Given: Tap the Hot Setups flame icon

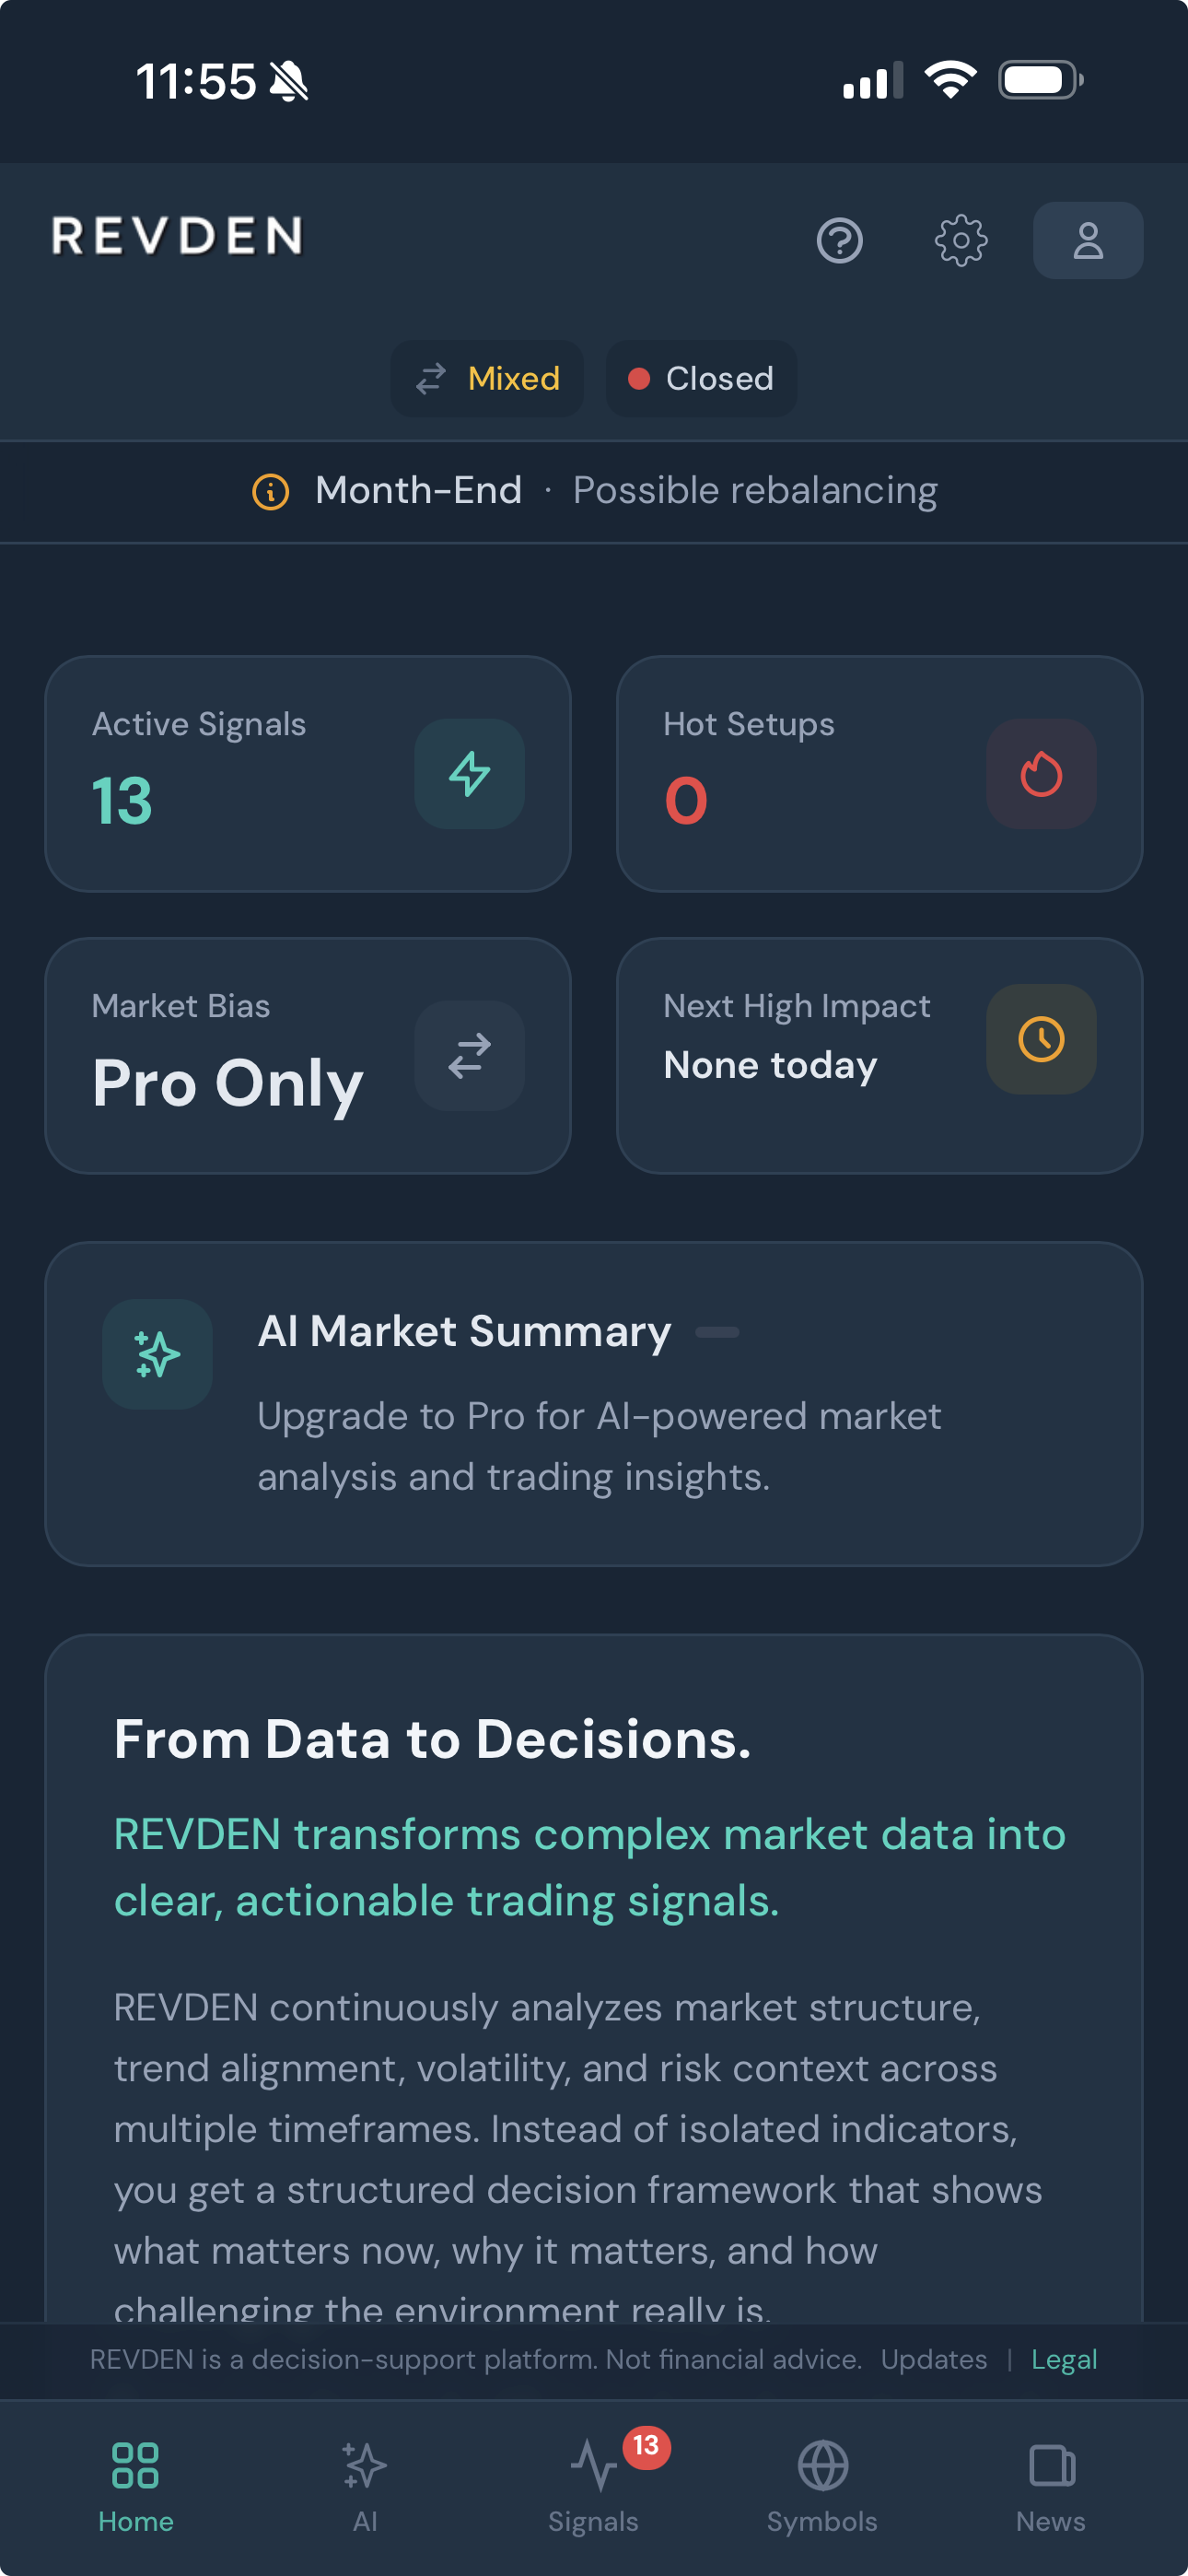Looking at the screenshot, I should coord(1041,773).
